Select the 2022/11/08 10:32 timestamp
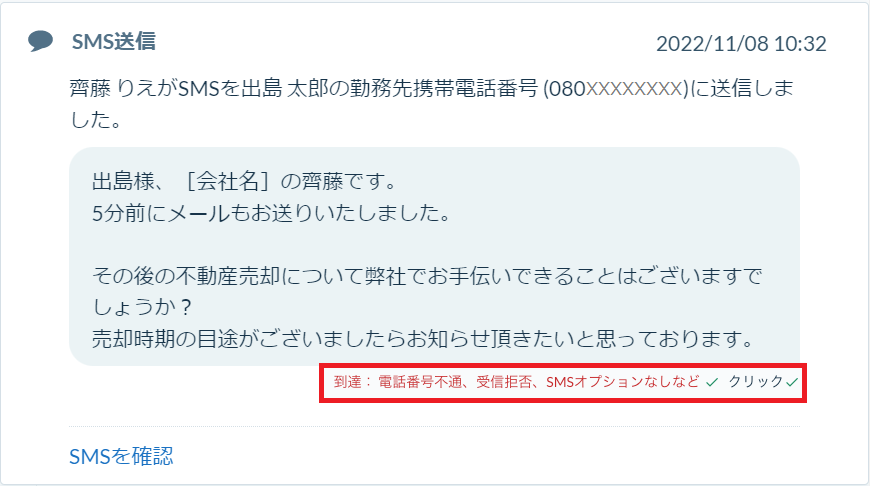 (741, 44)
